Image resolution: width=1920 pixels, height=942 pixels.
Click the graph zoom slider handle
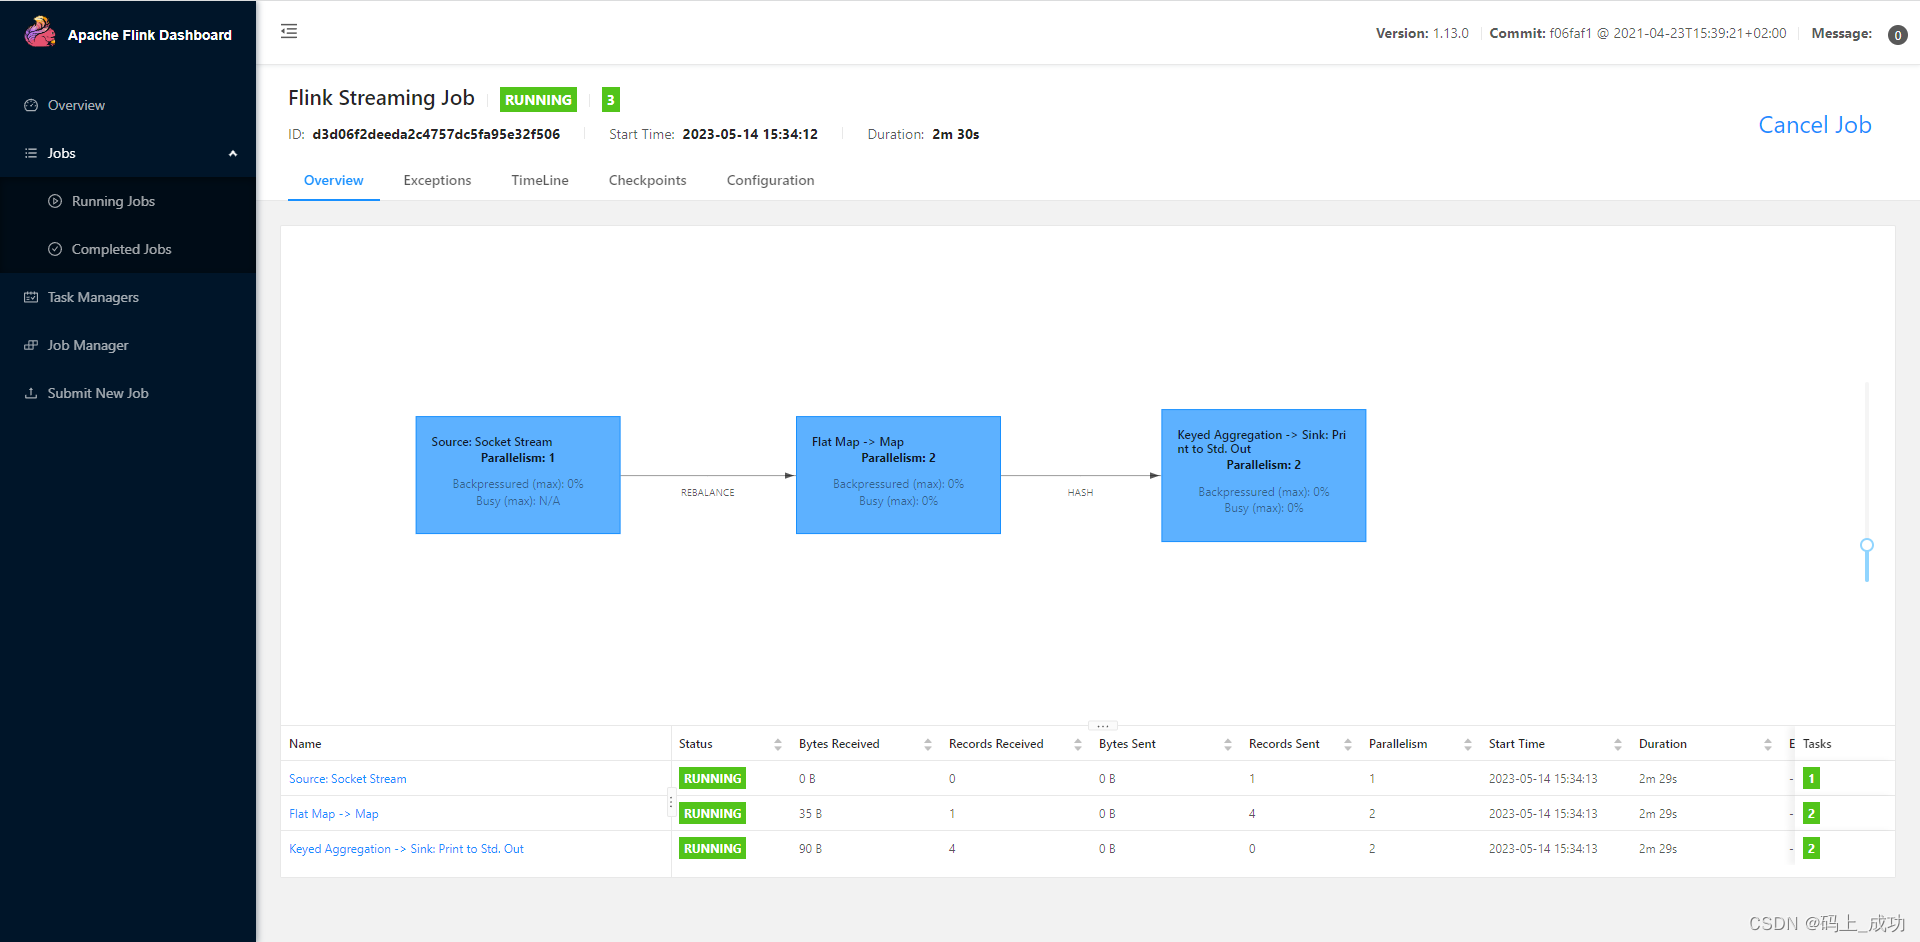1866,546
